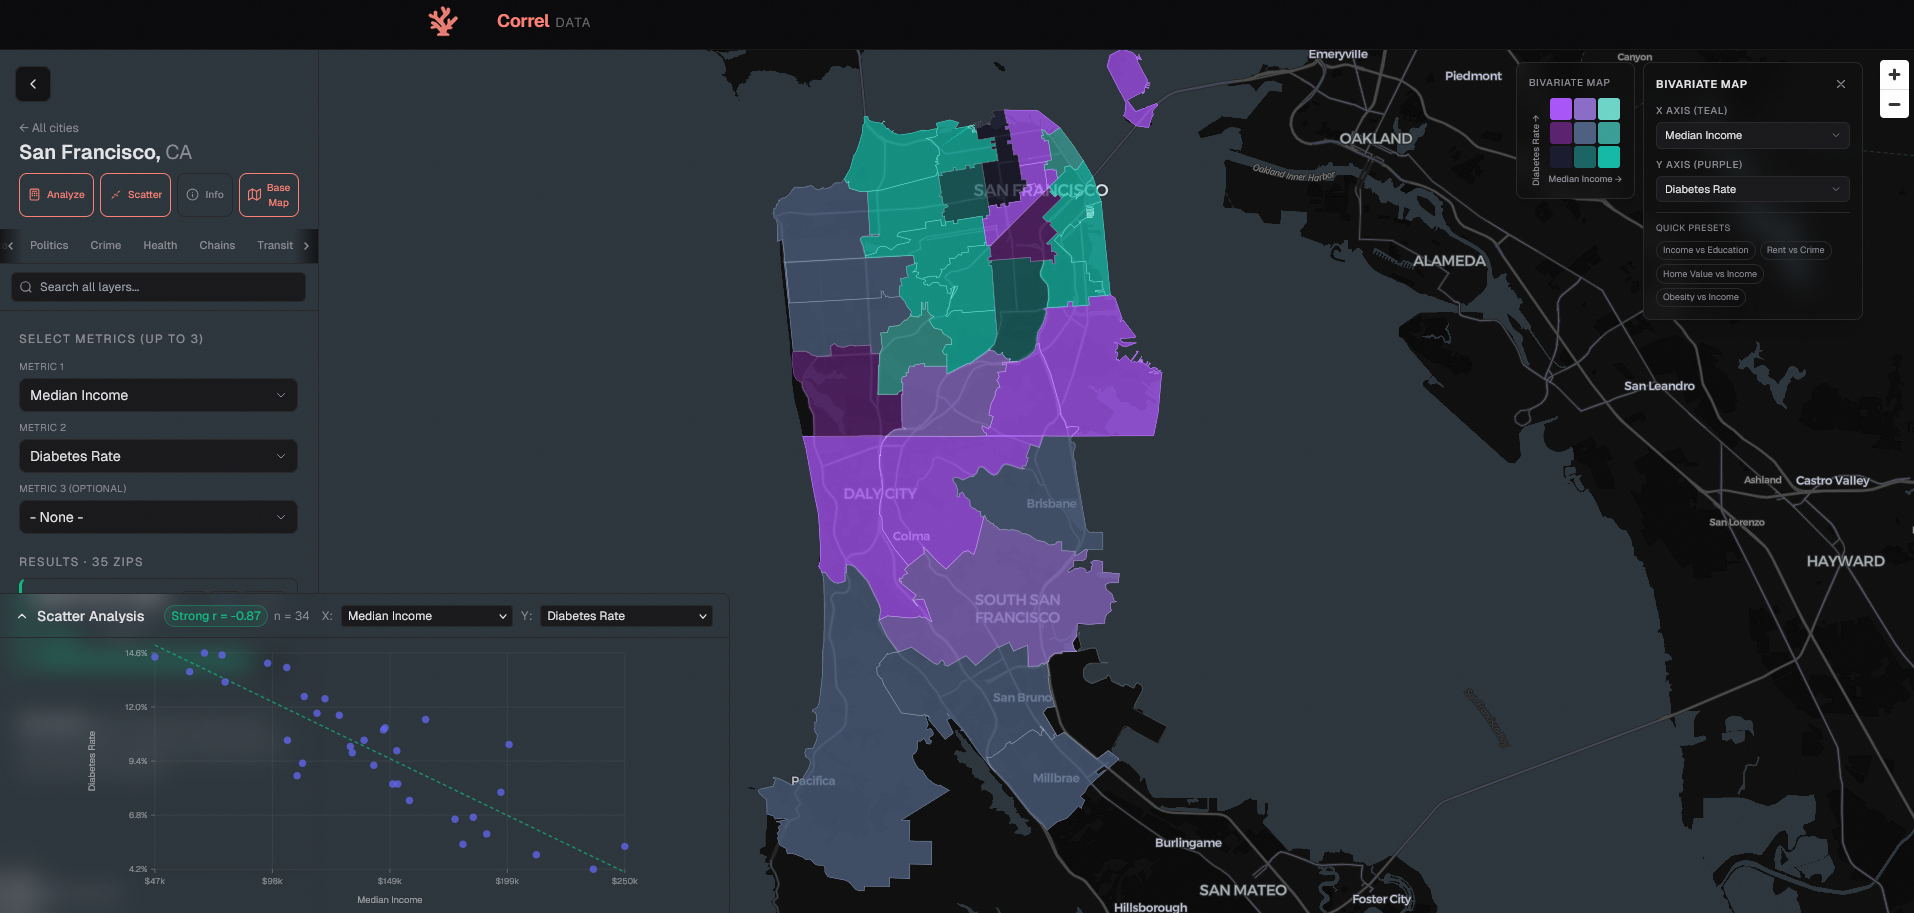Zoom out the map with minus button
The height and width of the screenshot is (913, 1914).
[1894, 104]
